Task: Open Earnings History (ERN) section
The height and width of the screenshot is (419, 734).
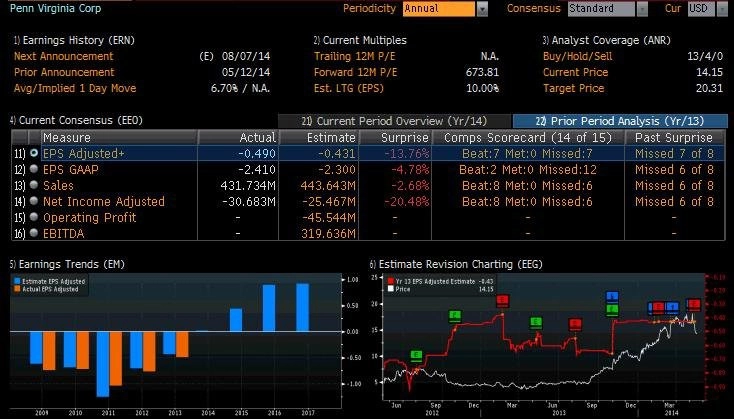Action: point(74,40)
